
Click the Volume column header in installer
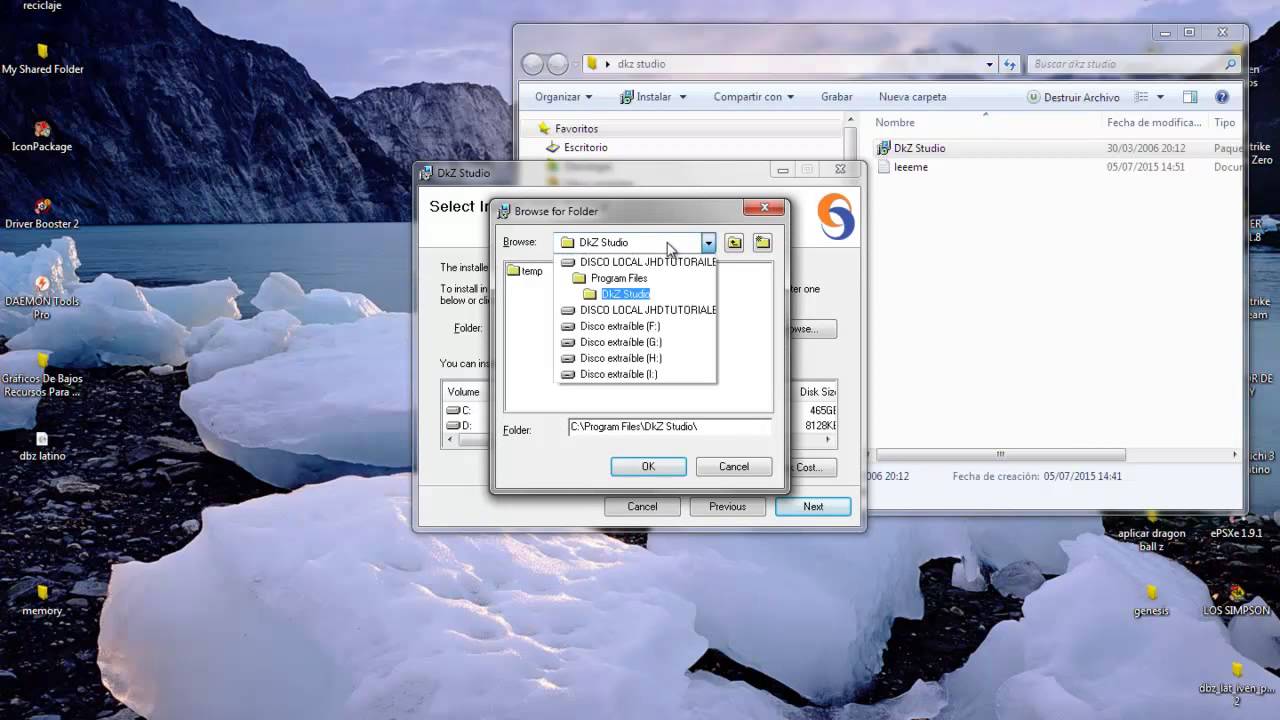[463, 392]
